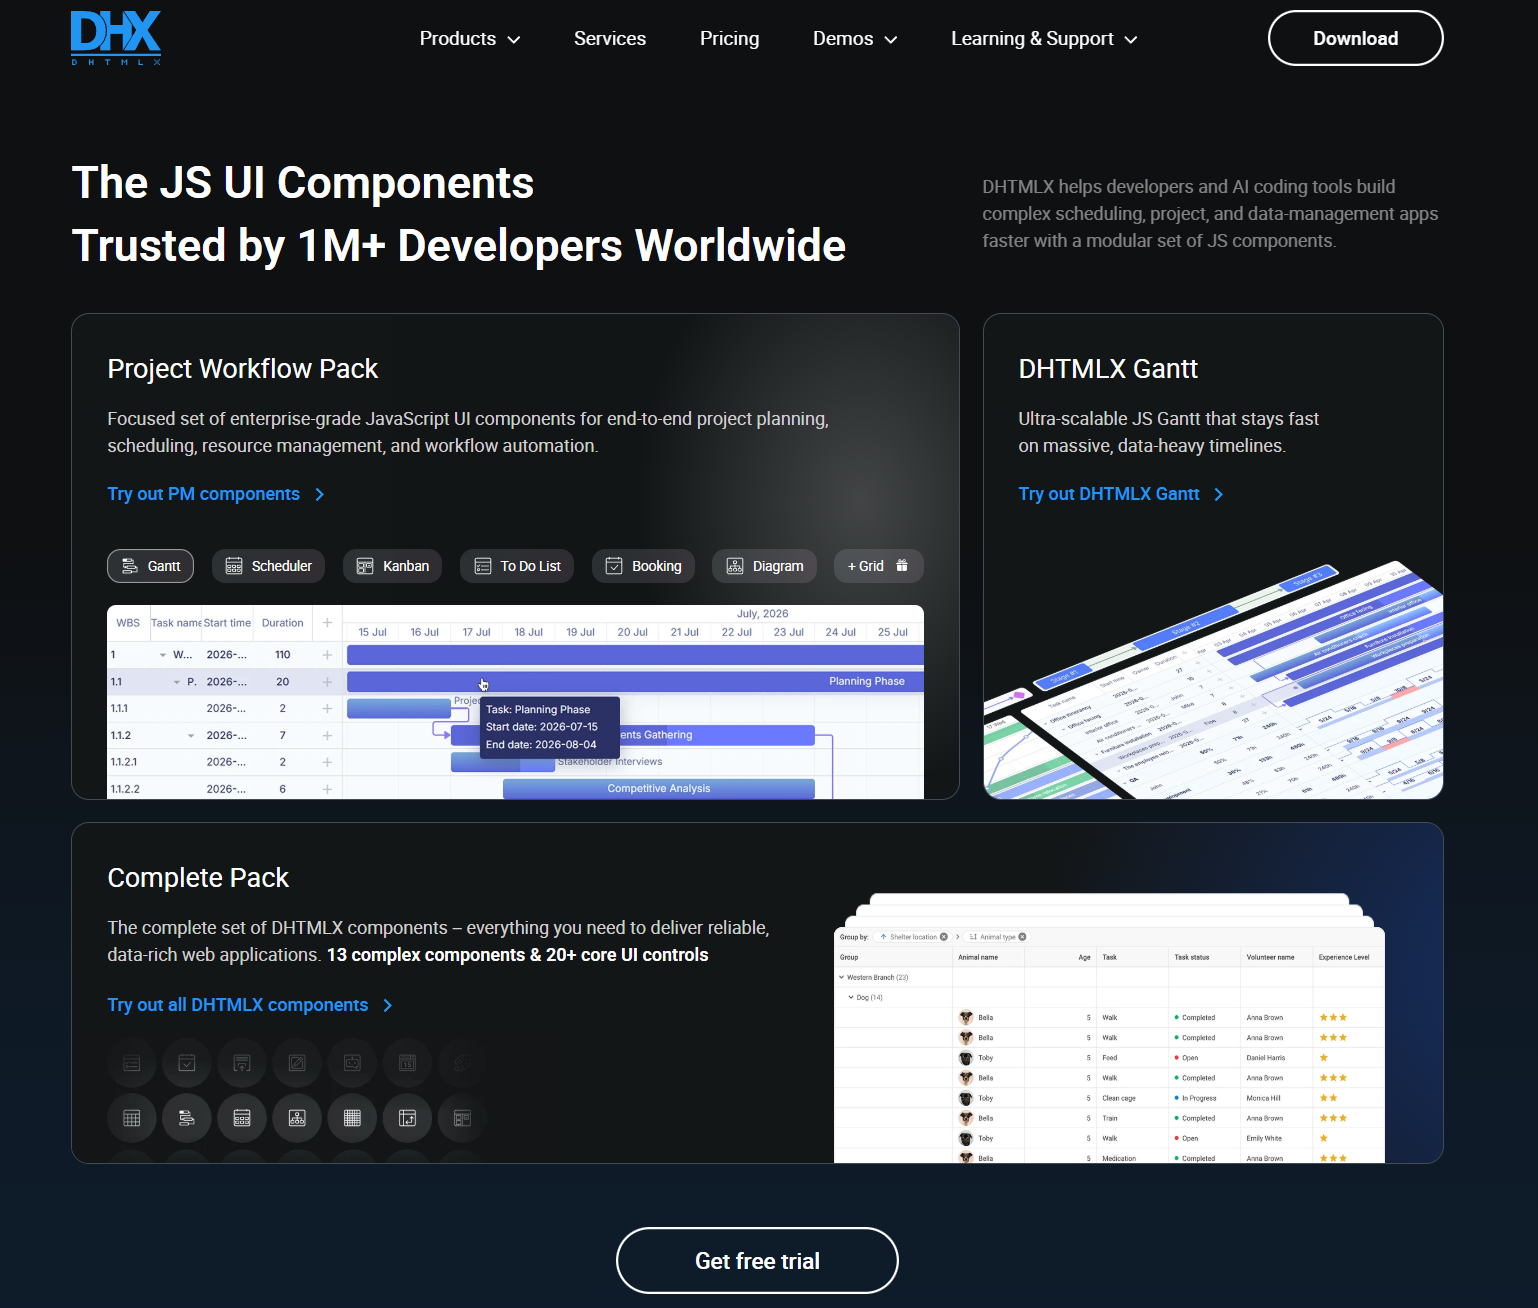
Task: Select the dense pivot grid component icon
Action: click(x=352, y=1118)
